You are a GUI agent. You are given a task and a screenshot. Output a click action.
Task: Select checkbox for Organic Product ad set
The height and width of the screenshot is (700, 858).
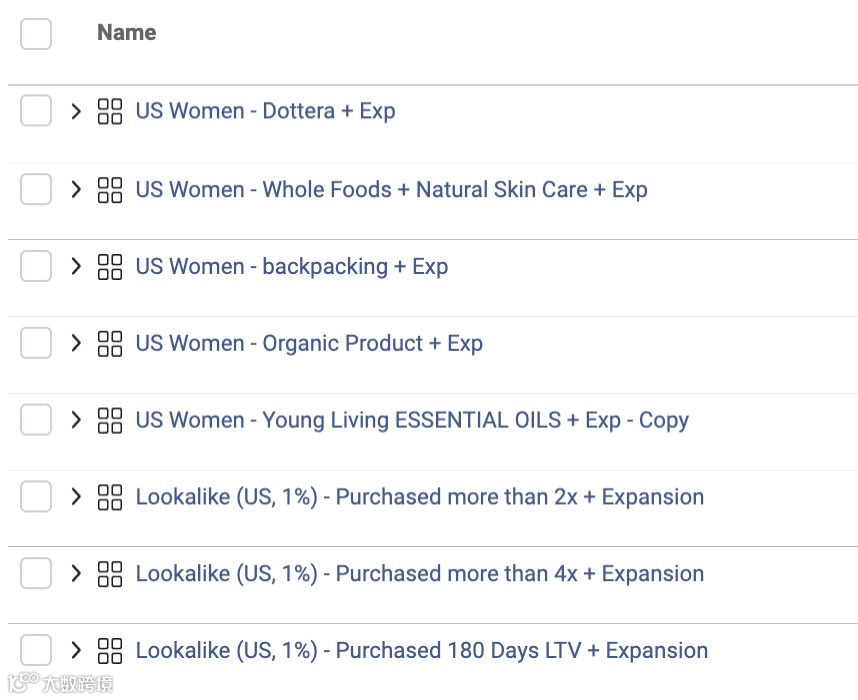tap(36, 344)
